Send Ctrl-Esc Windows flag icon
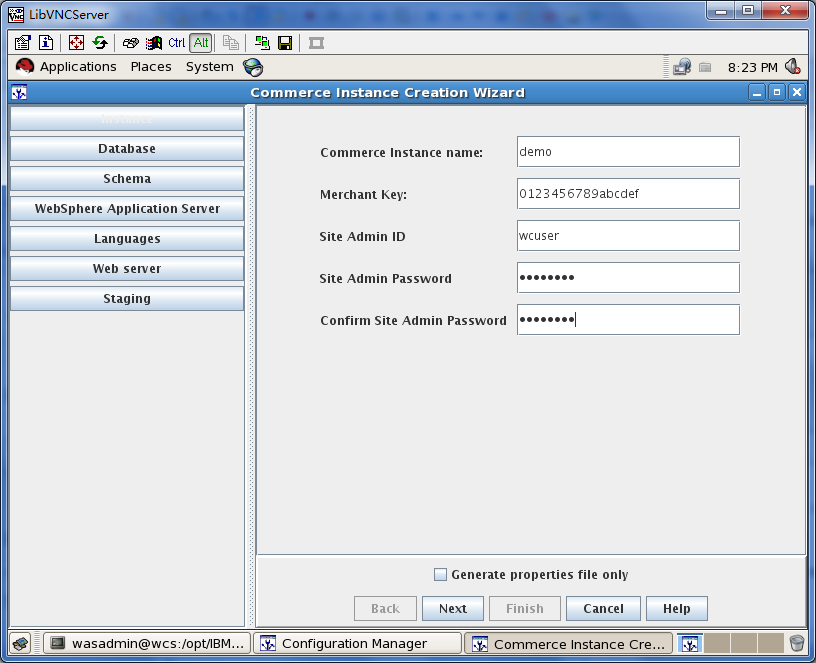816x663 pixels. click(x=154, y=43)
